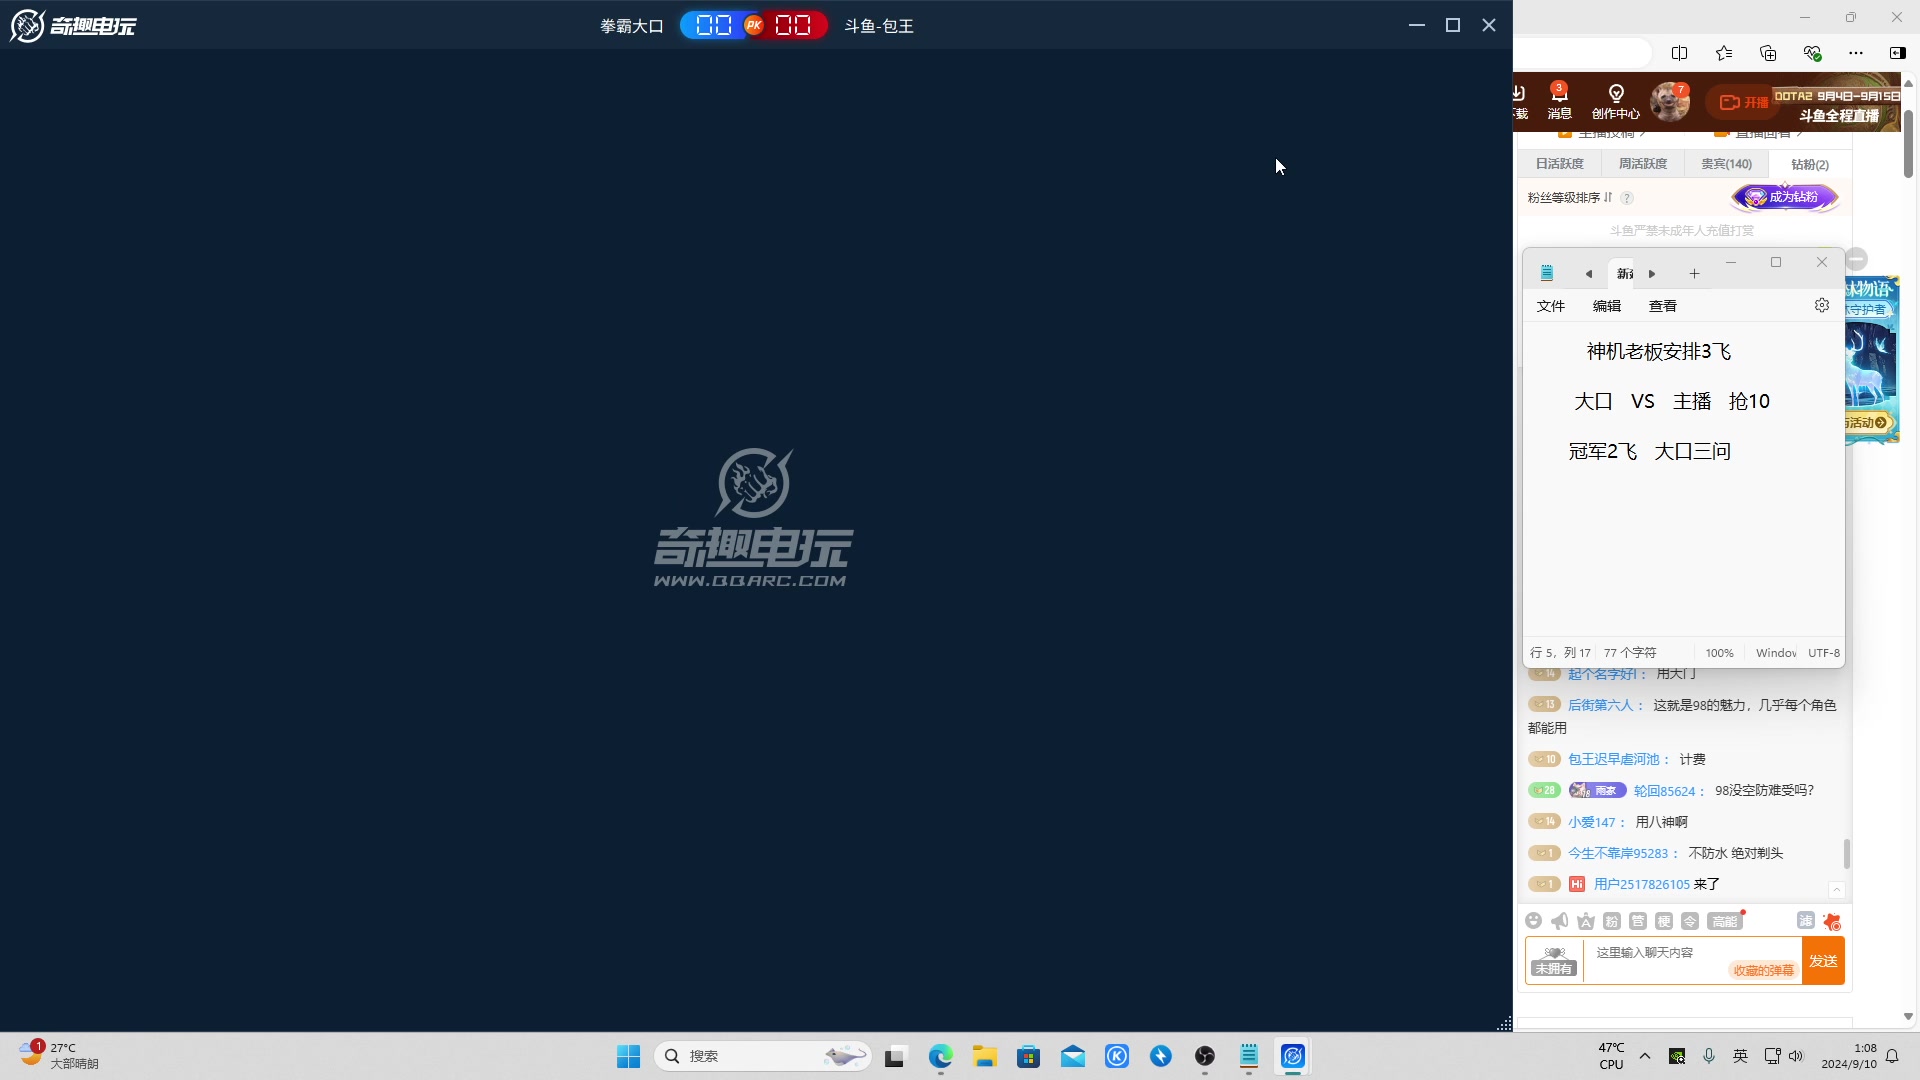Open OBS Studio from taskbar
1920x1080 pixels.
1205,1056
